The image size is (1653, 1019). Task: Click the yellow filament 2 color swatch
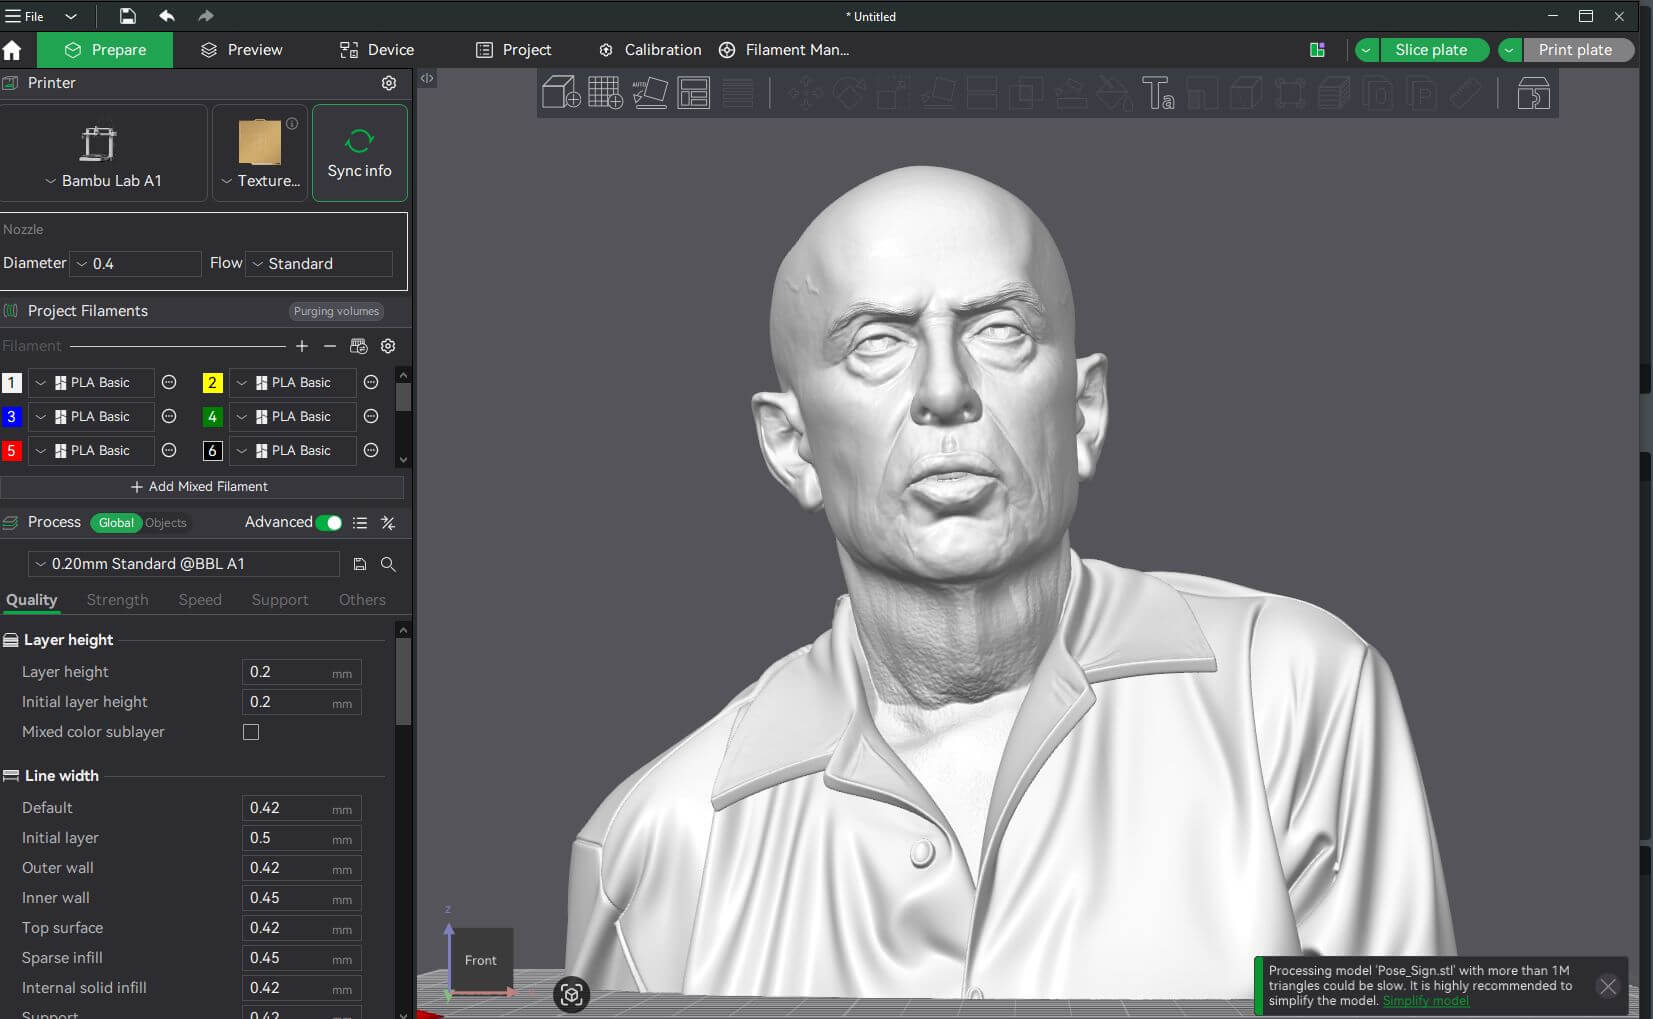click(212, 383)
